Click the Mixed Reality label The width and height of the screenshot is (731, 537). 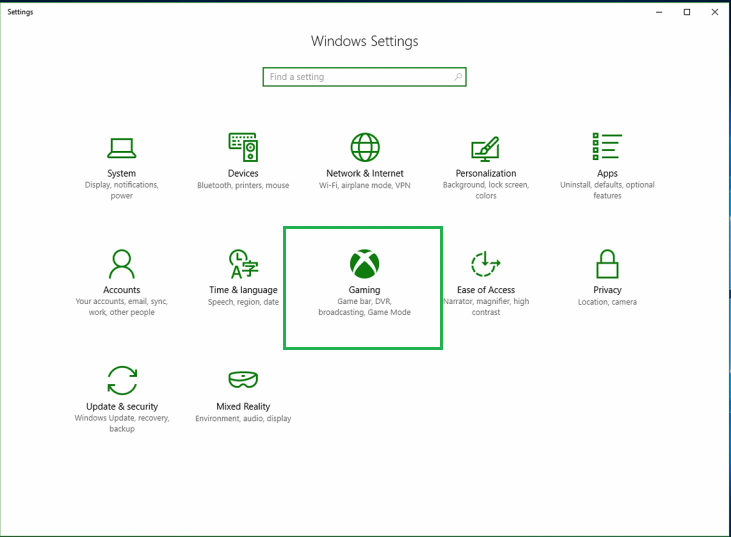click(x=243, y=406)
